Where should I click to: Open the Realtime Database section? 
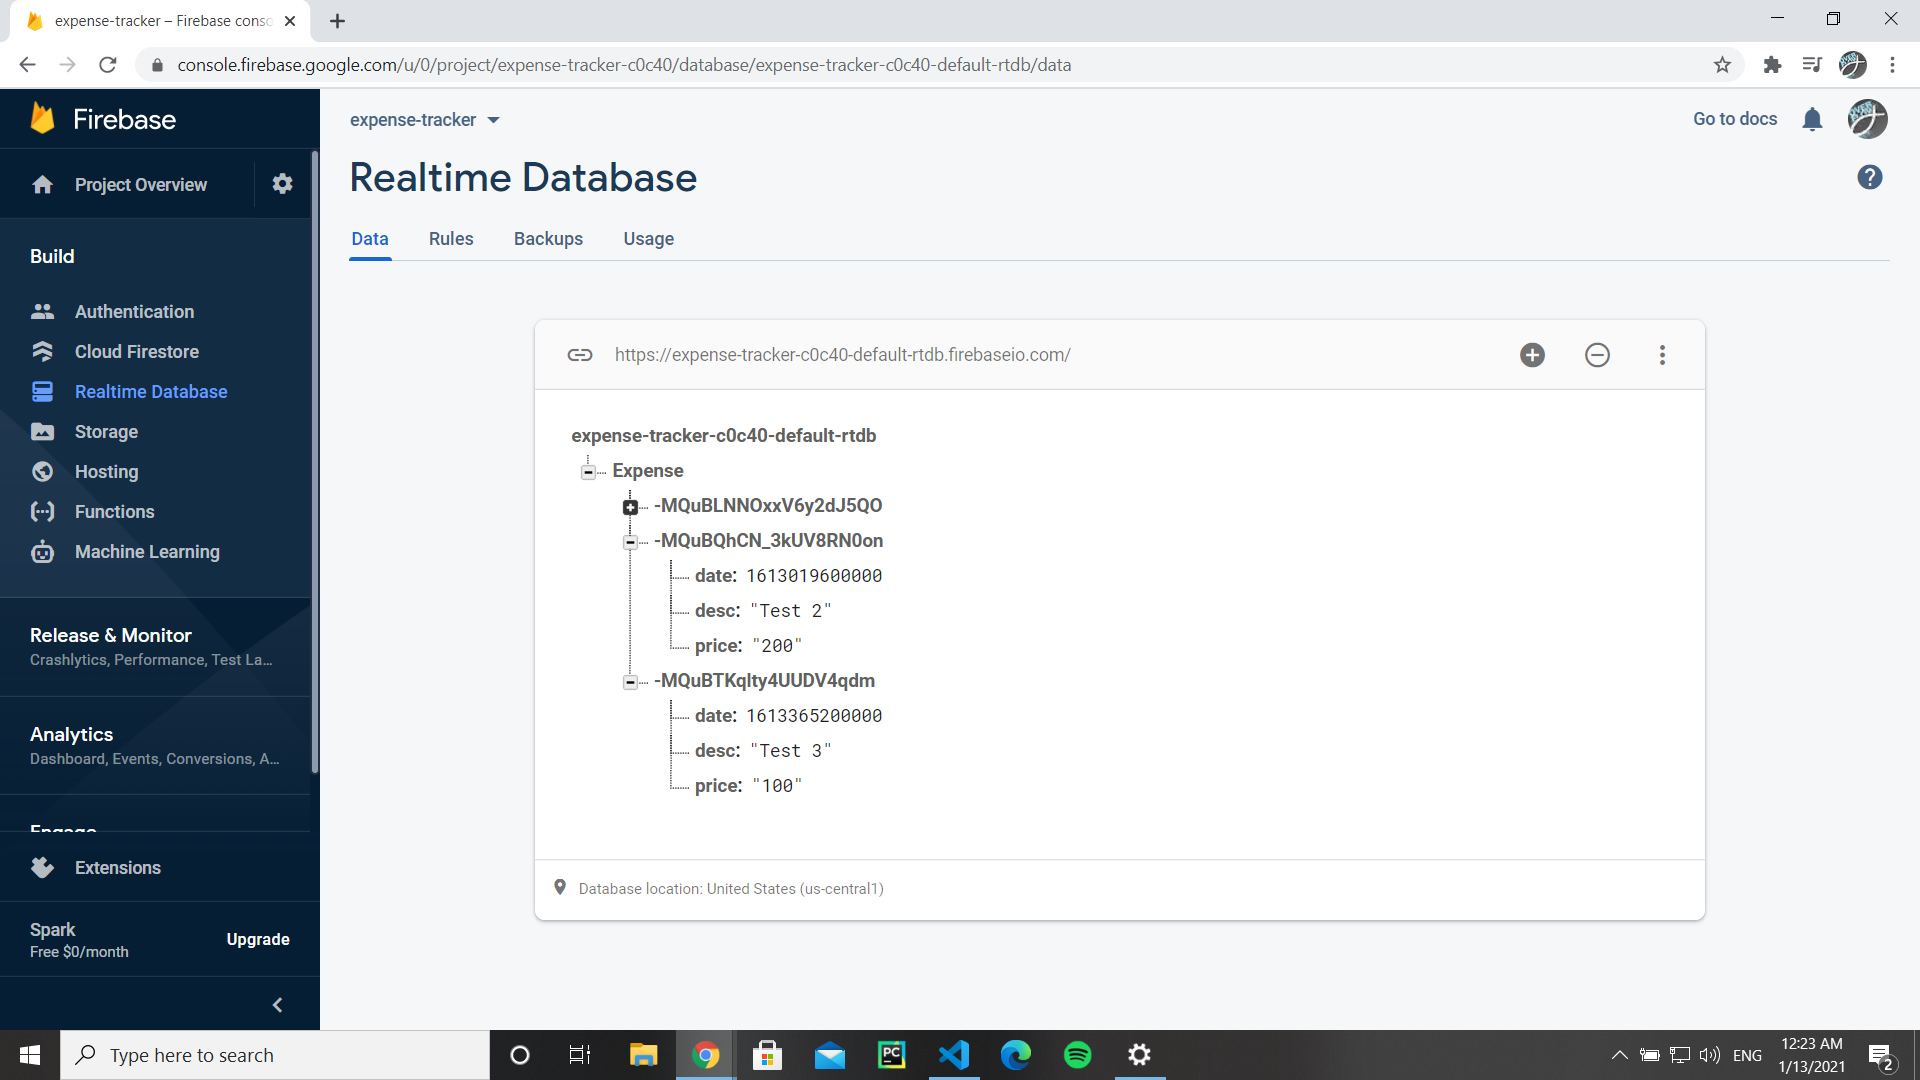151,391
